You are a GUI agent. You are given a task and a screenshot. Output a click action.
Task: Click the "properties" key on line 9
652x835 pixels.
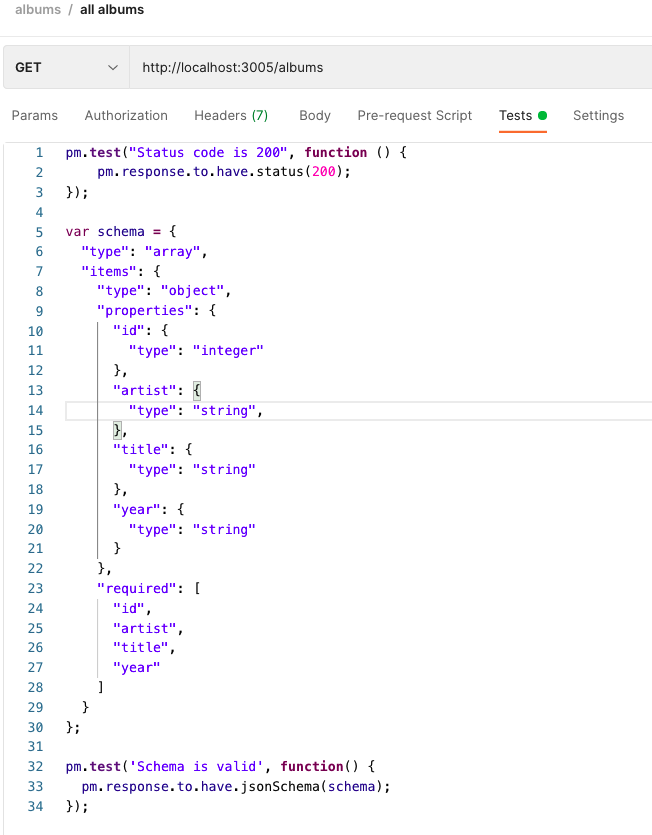[x=145, y=310]
